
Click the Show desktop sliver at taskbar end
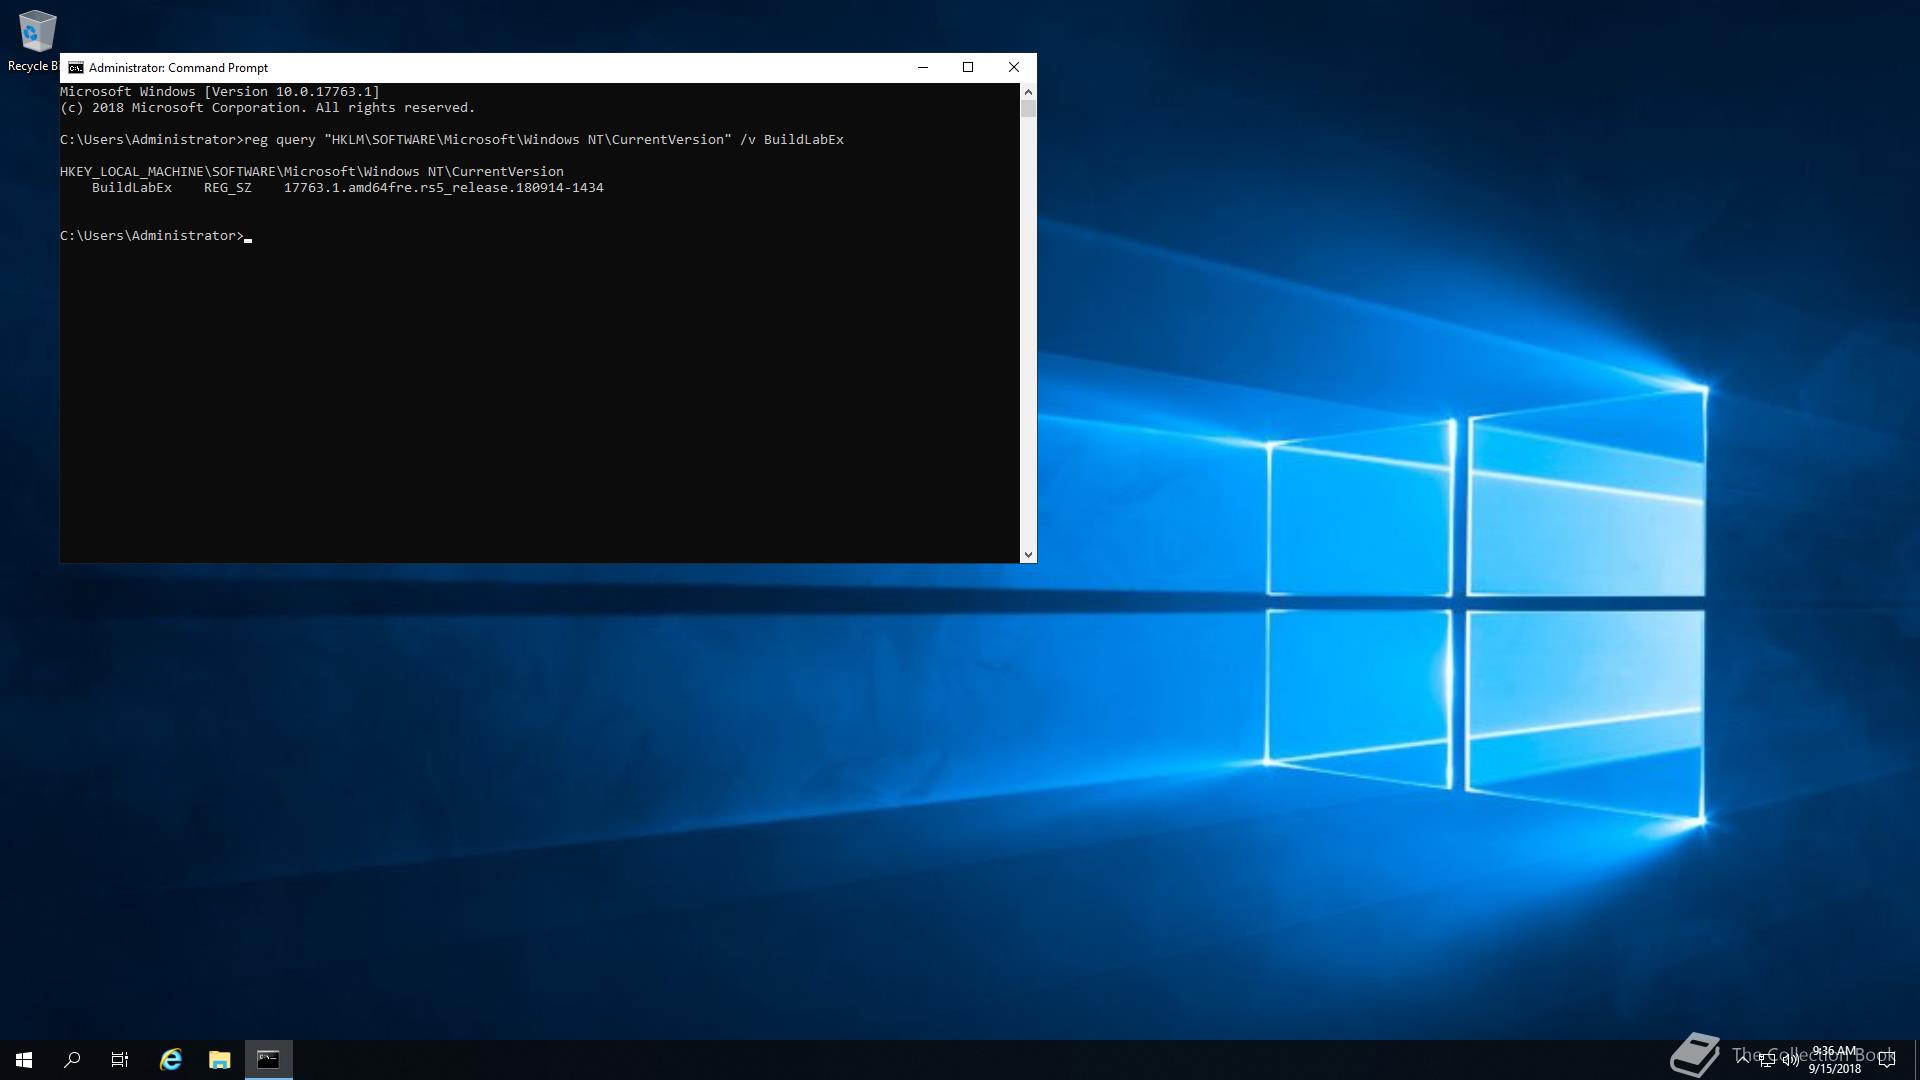click(x=1917, y=1060)
